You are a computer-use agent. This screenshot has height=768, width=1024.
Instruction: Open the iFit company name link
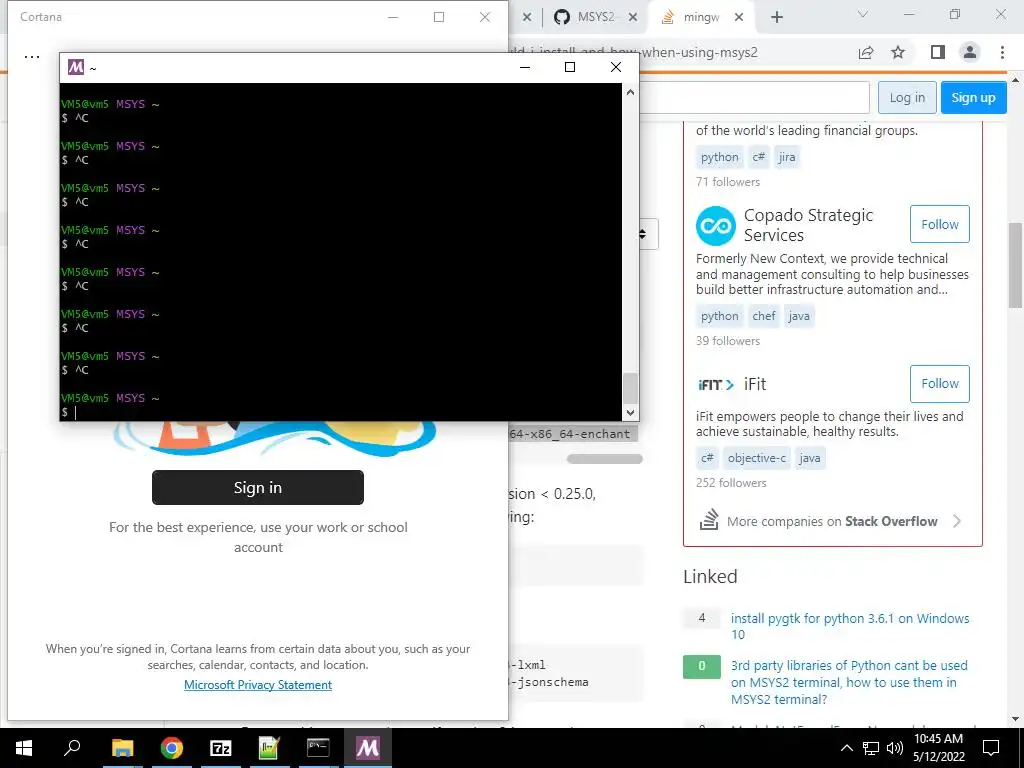click(x=755, y=384)
